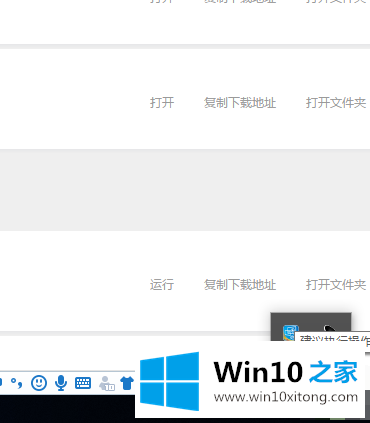Open the shirt-shaped skin icon in the input toolbar

tap(127, 383)
